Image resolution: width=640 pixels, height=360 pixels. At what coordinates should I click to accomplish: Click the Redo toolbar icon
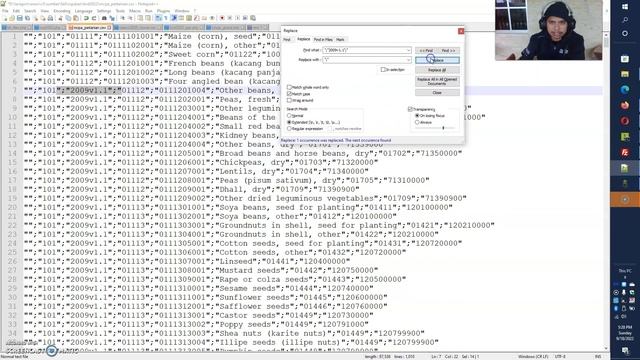point(94,18)
